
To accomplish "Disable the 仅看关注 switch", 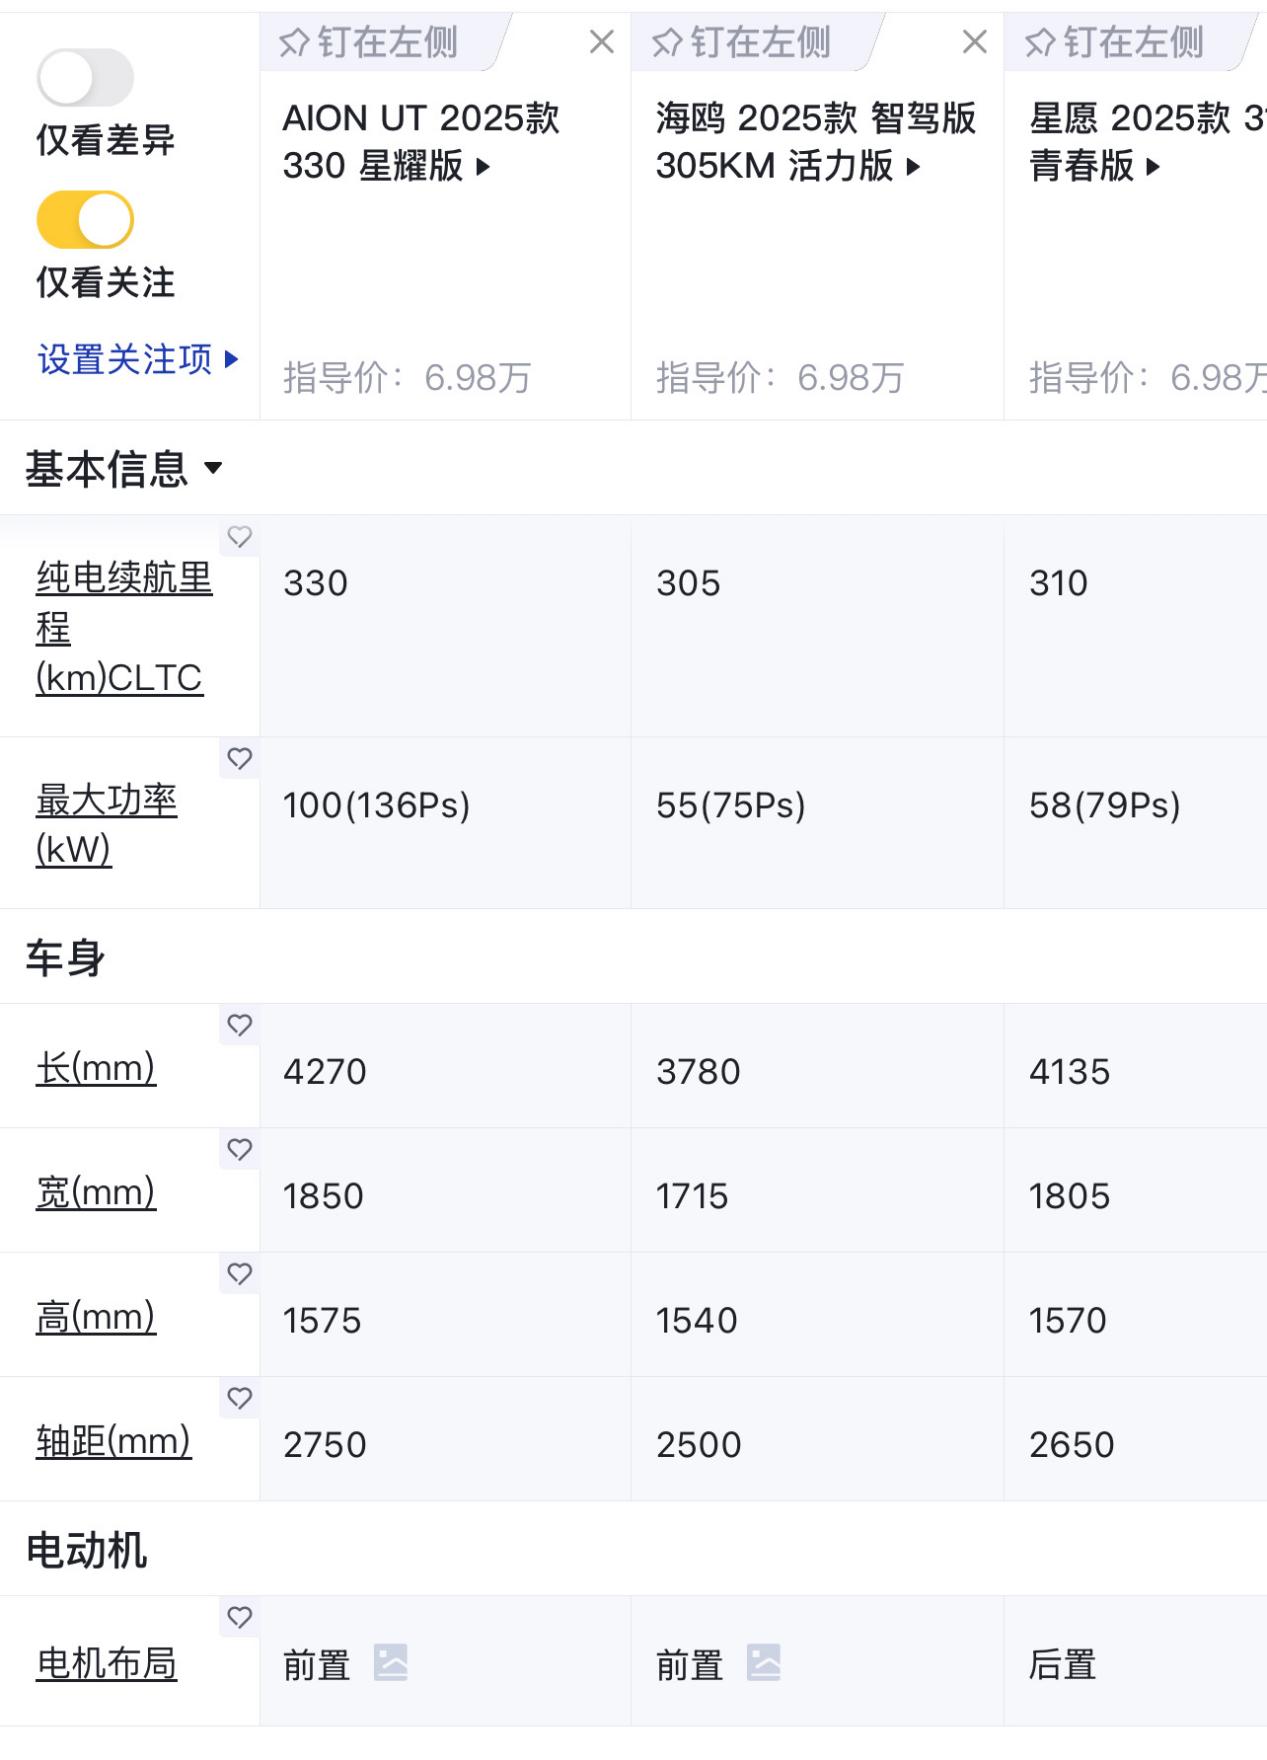I will pos(84,216).
